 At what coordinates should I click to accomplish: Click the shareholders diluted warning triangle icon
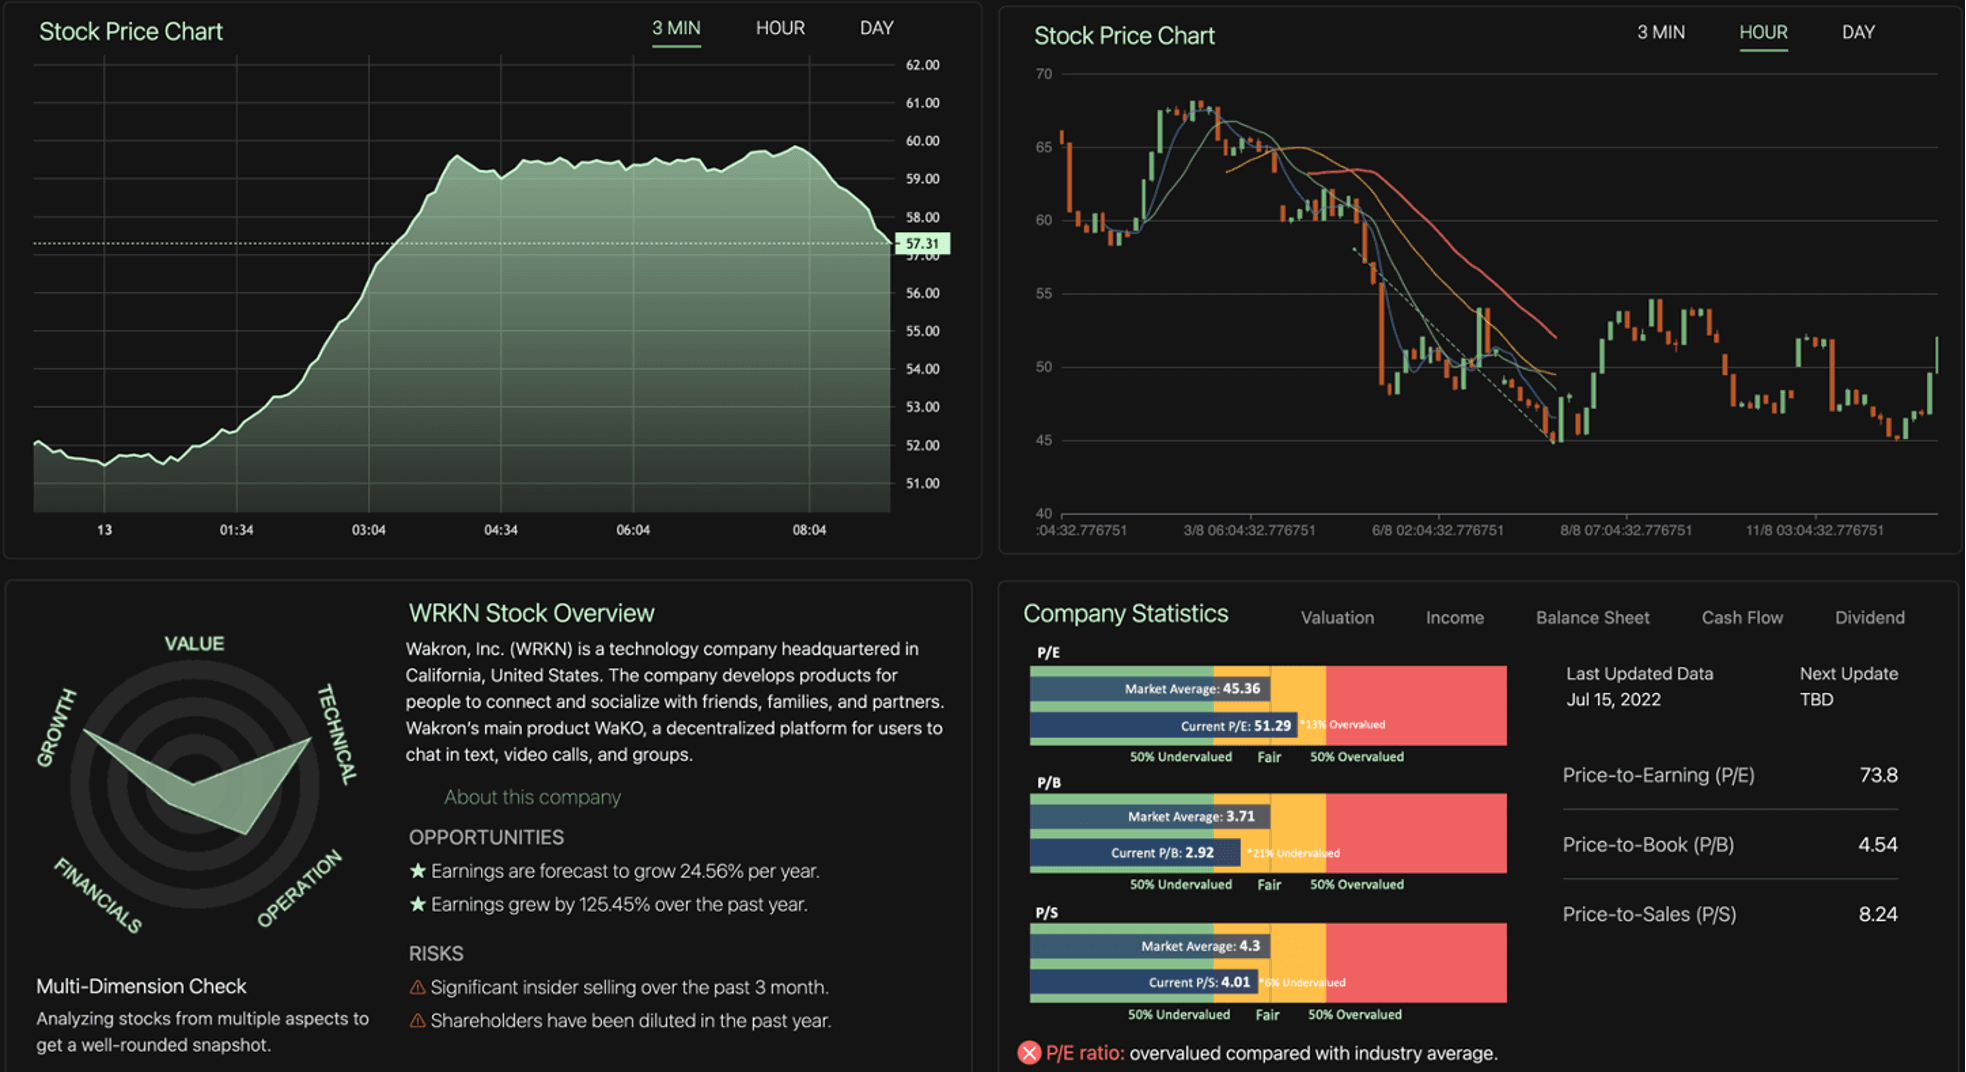[418, 1021]
